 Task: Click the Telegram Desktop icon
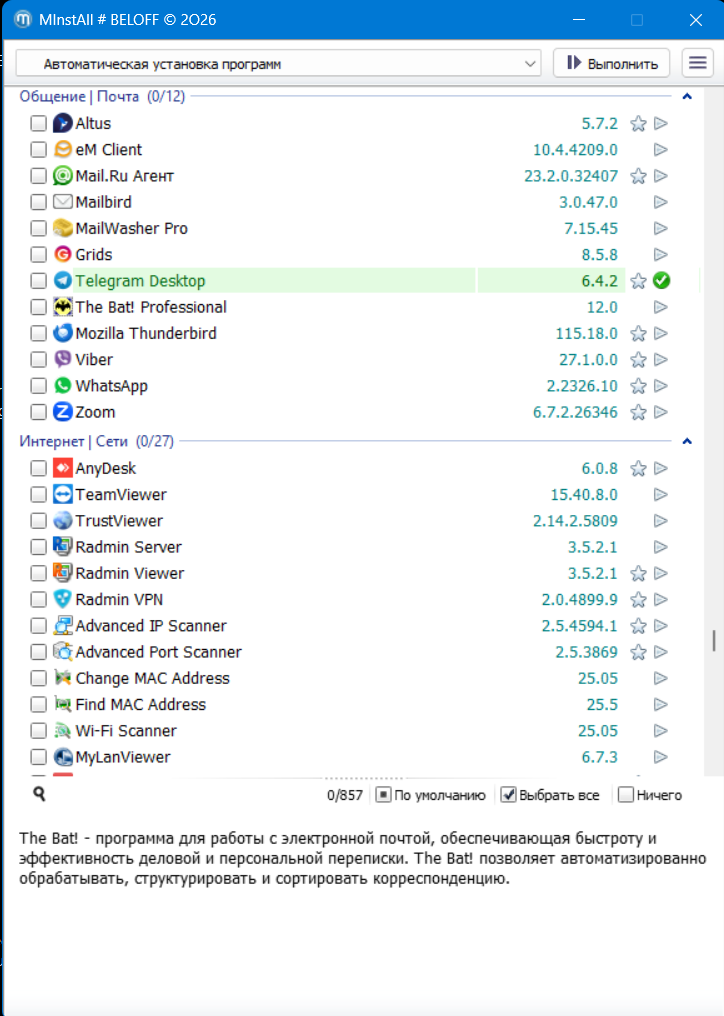(62, 281)
